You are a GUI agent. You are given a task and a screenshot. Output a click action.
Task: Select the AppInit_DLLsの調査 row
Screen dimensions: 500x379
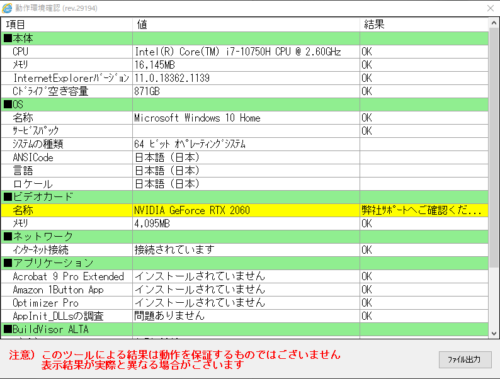[x=245, y=316]
